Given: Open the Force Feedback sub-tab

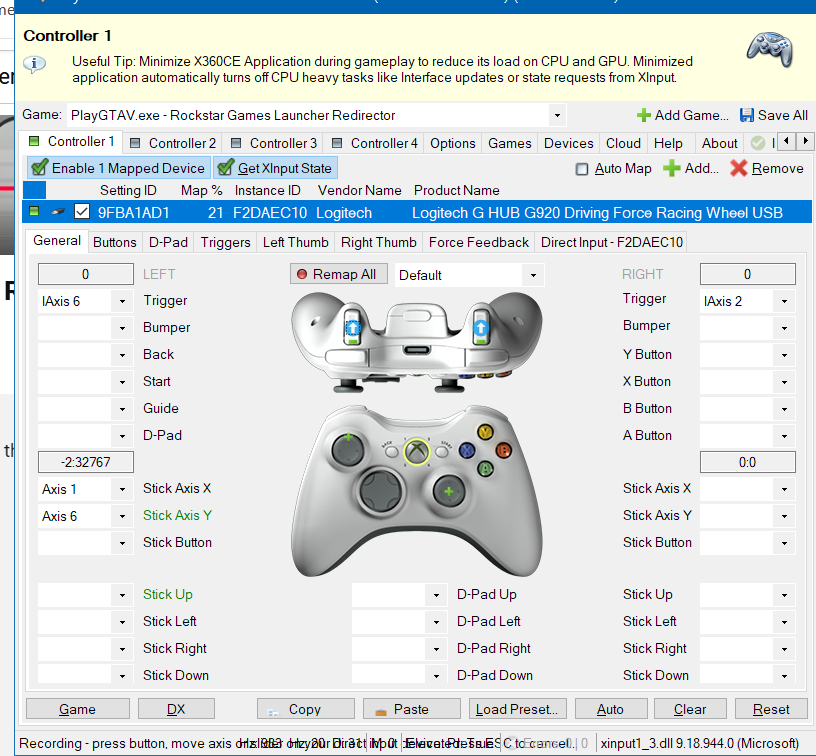Looking at the screenshot, I should [x=479, y=242].
